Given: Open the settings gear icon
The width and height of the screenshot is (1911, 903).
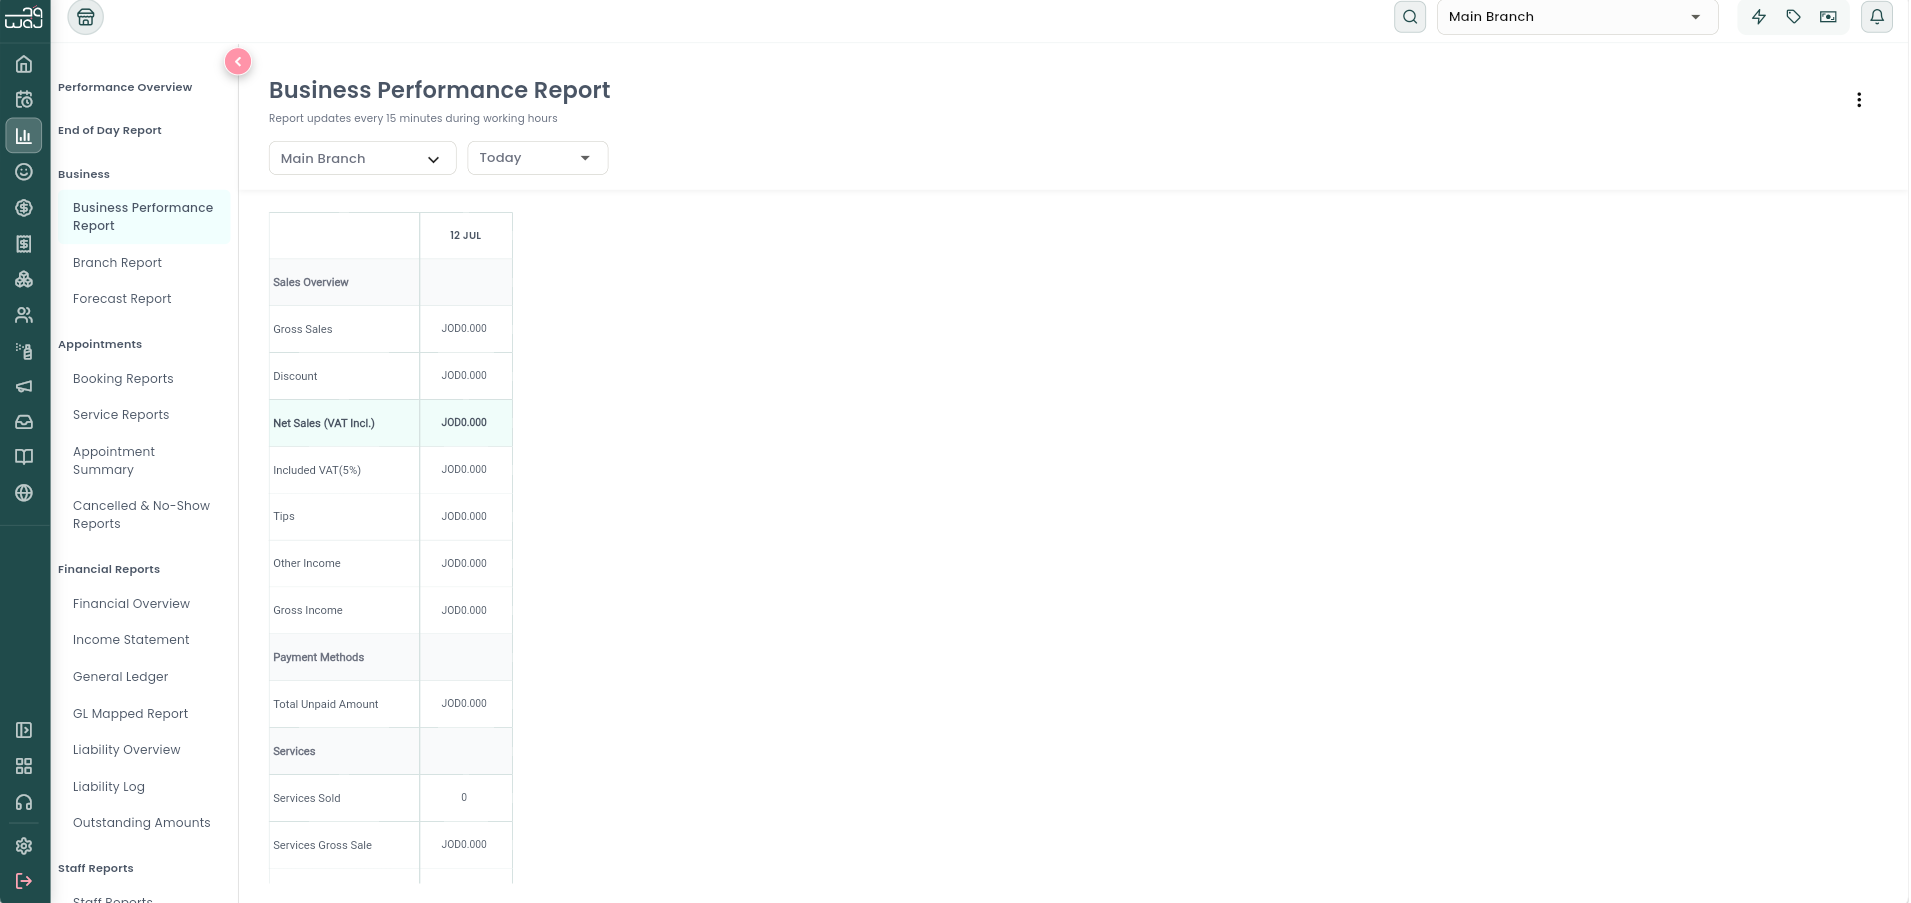Looking at the screenshot, I should point(24,846).
